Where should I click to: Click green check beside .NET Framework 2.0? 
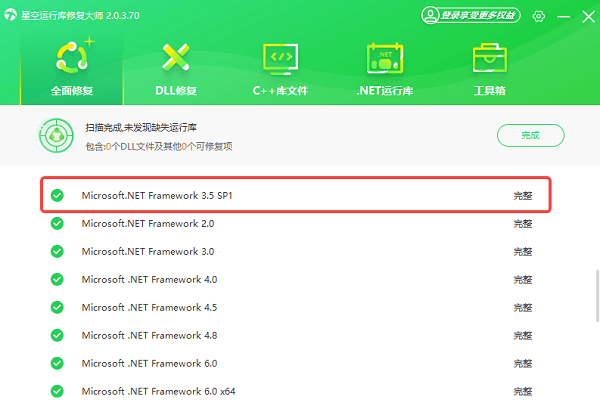58,224
